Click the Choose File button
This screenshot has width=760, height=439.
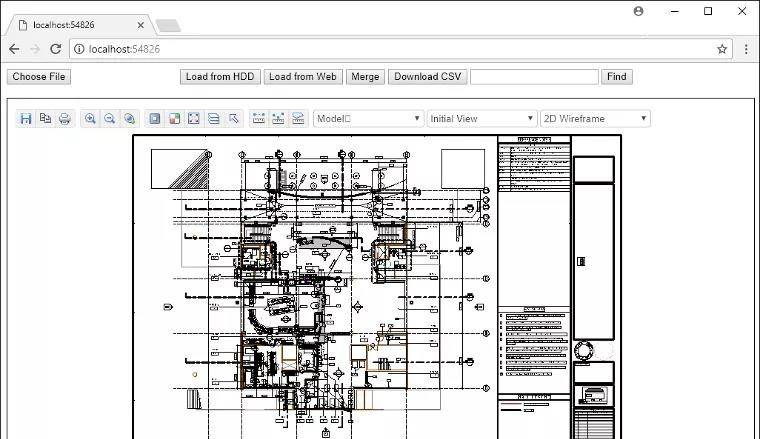point(39,77)
